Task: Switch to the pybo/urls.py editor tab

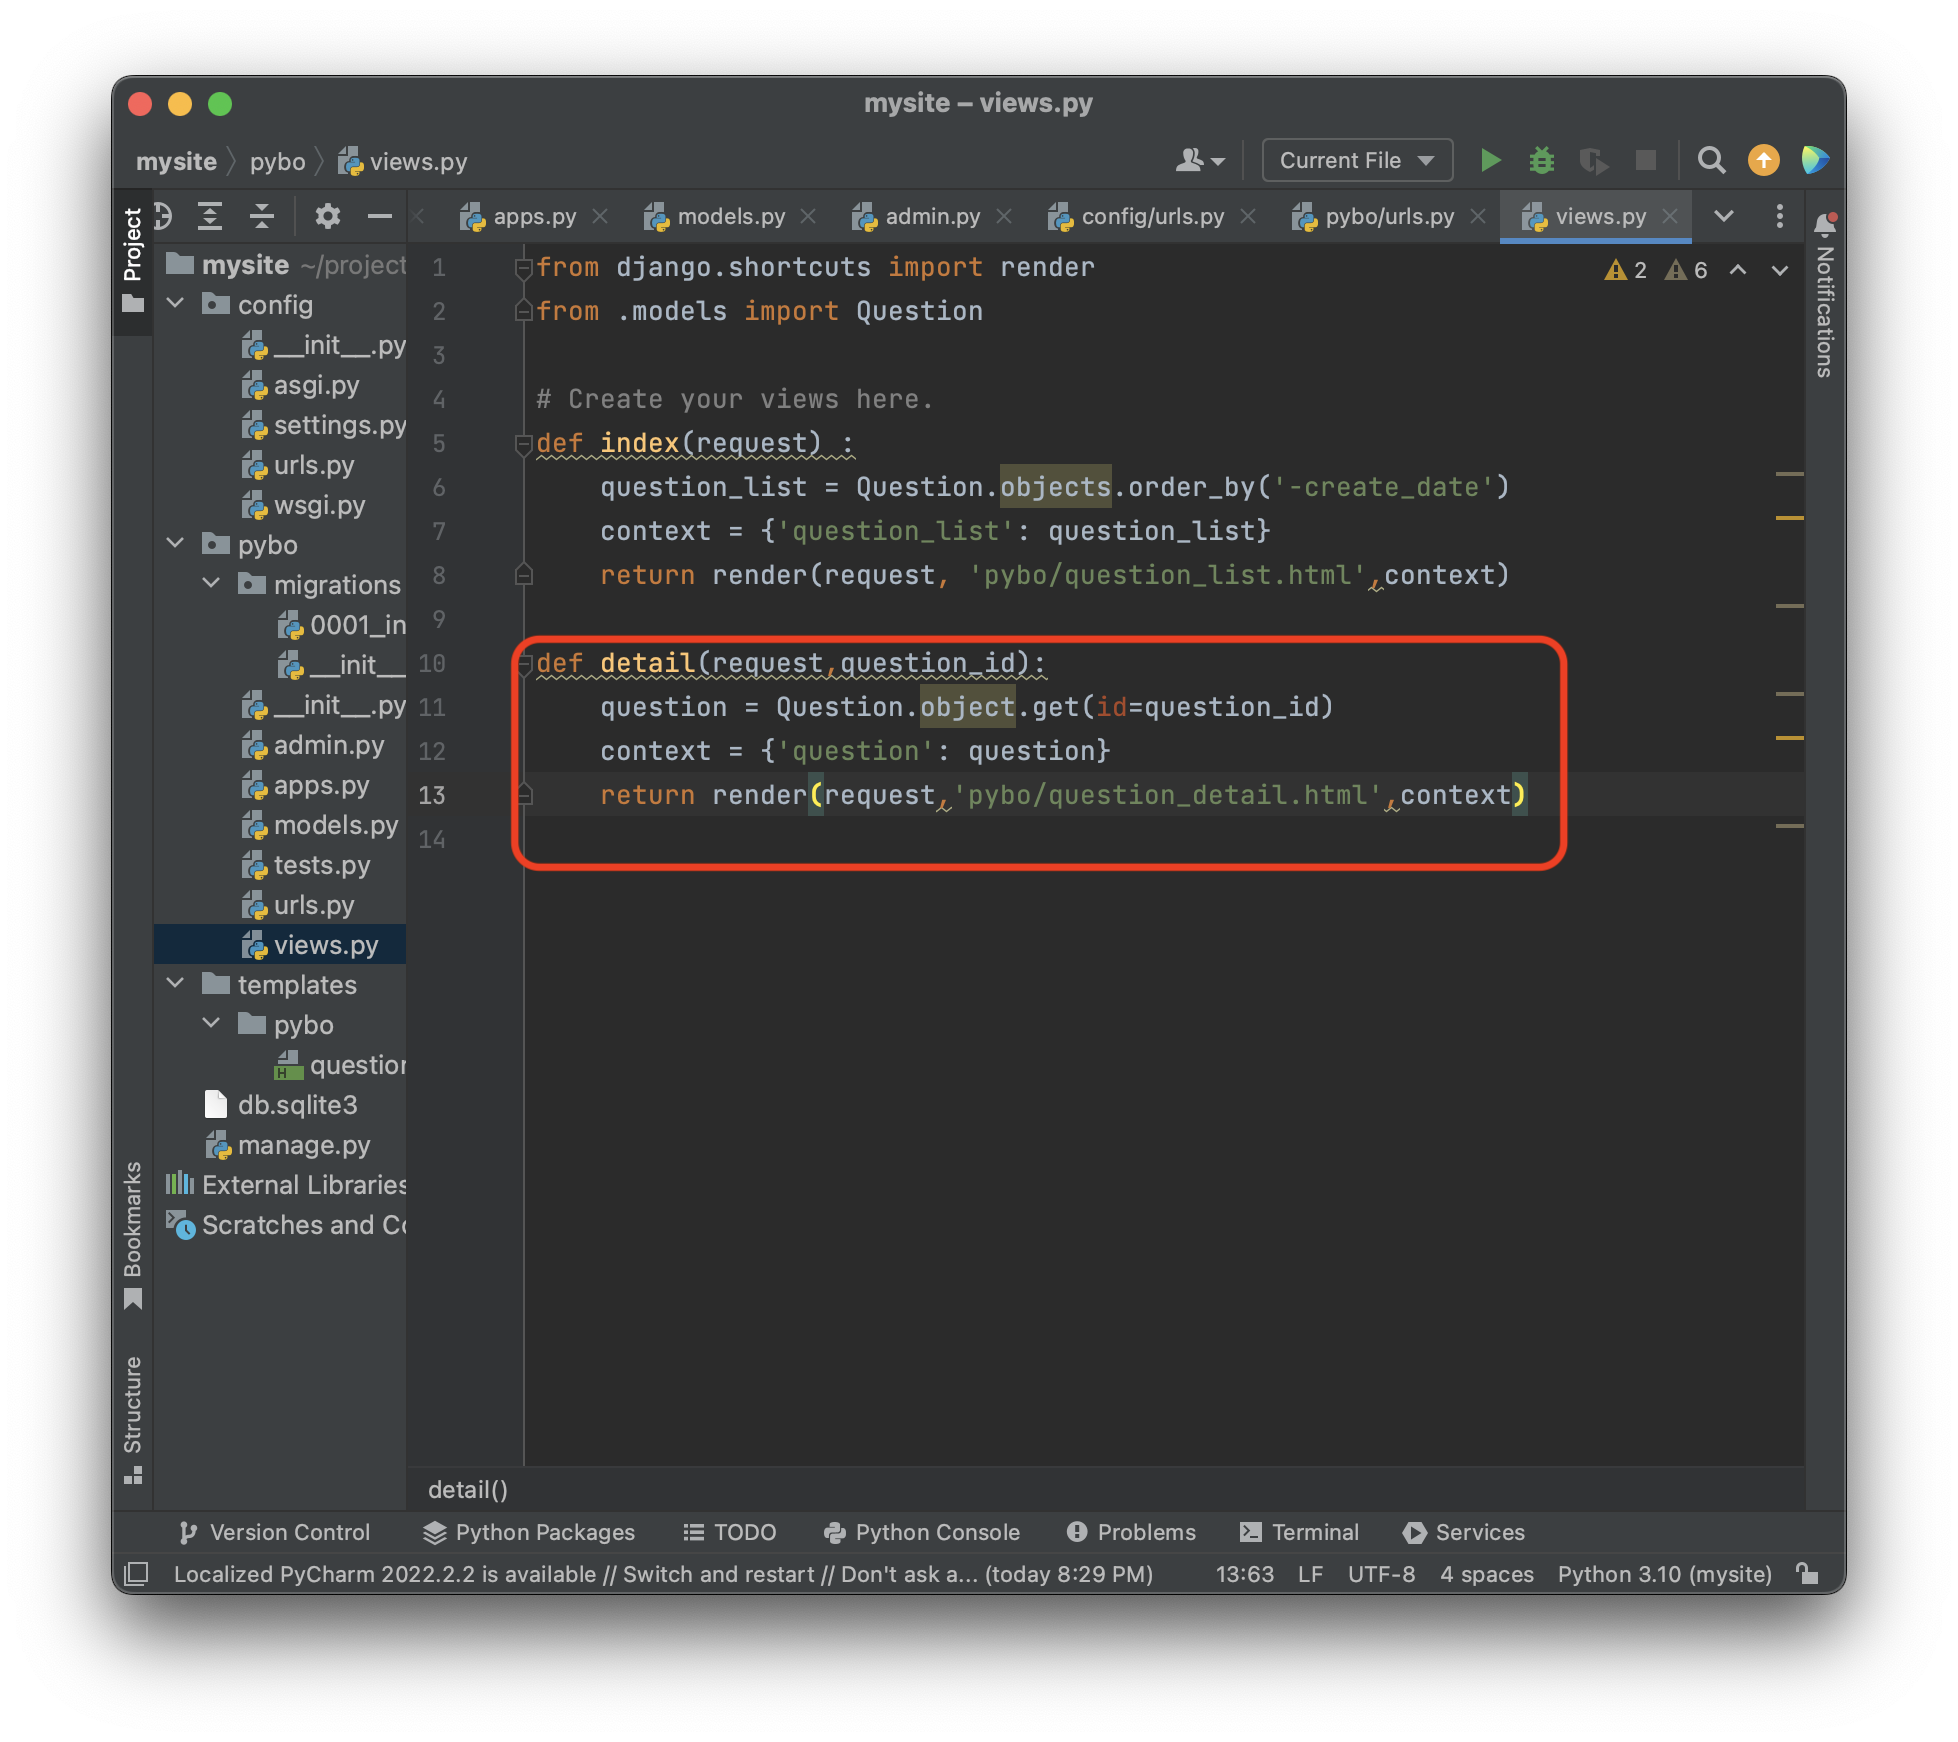Action: click(1388, 216)
